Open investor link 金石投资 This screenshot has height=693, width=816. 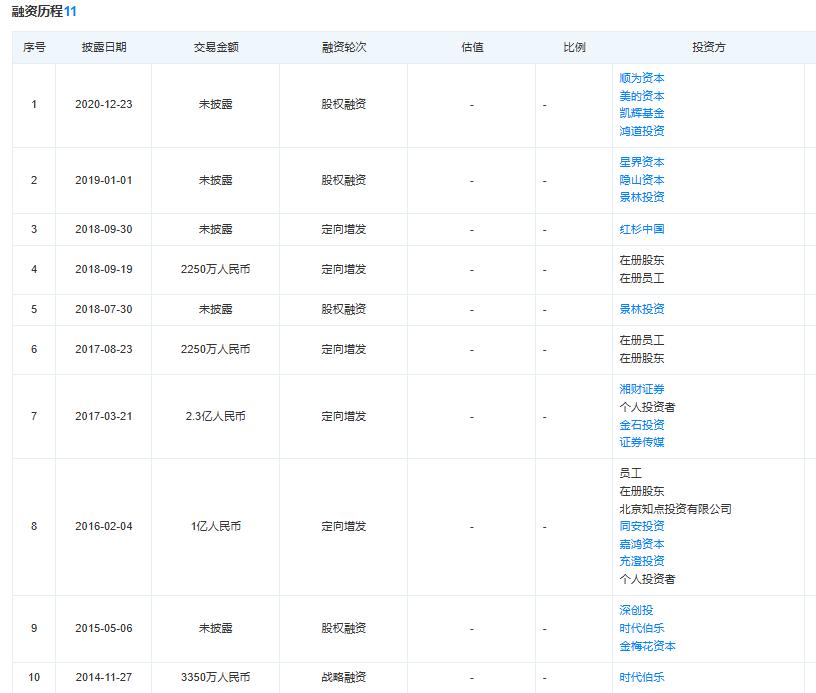[642, 425]
